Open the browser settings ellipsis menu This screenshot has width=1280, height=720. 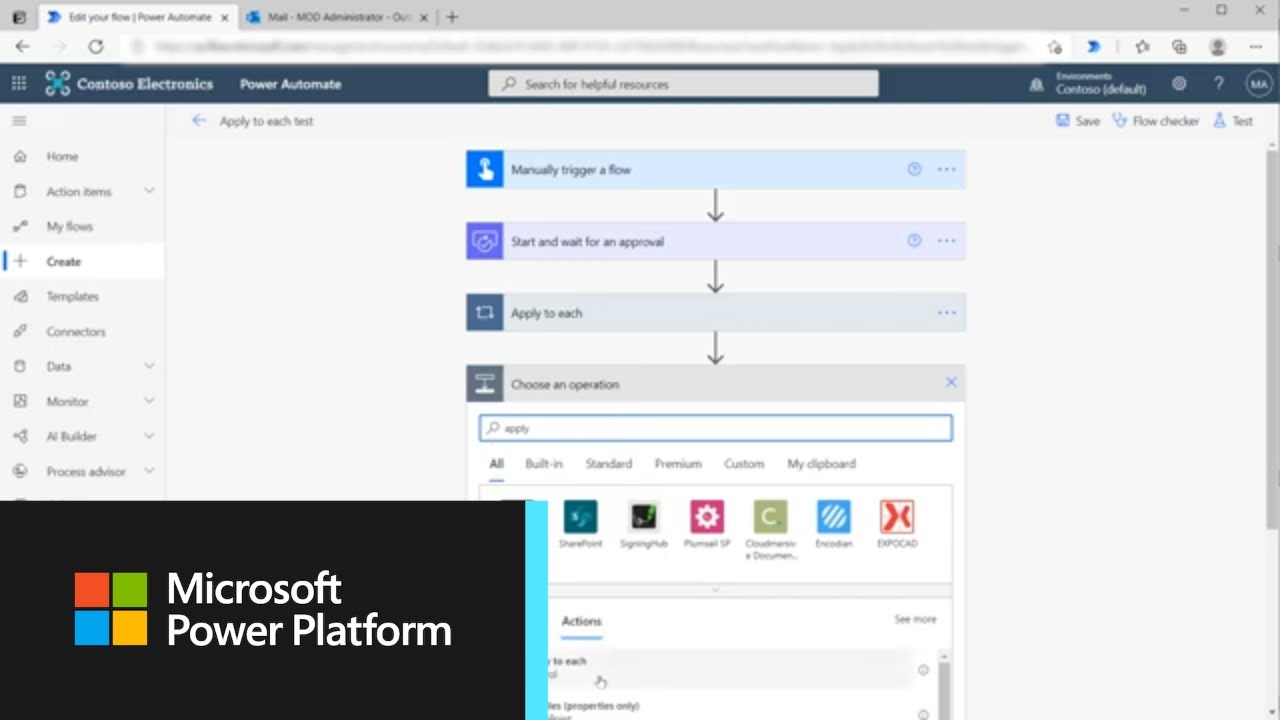point(1255,46)
